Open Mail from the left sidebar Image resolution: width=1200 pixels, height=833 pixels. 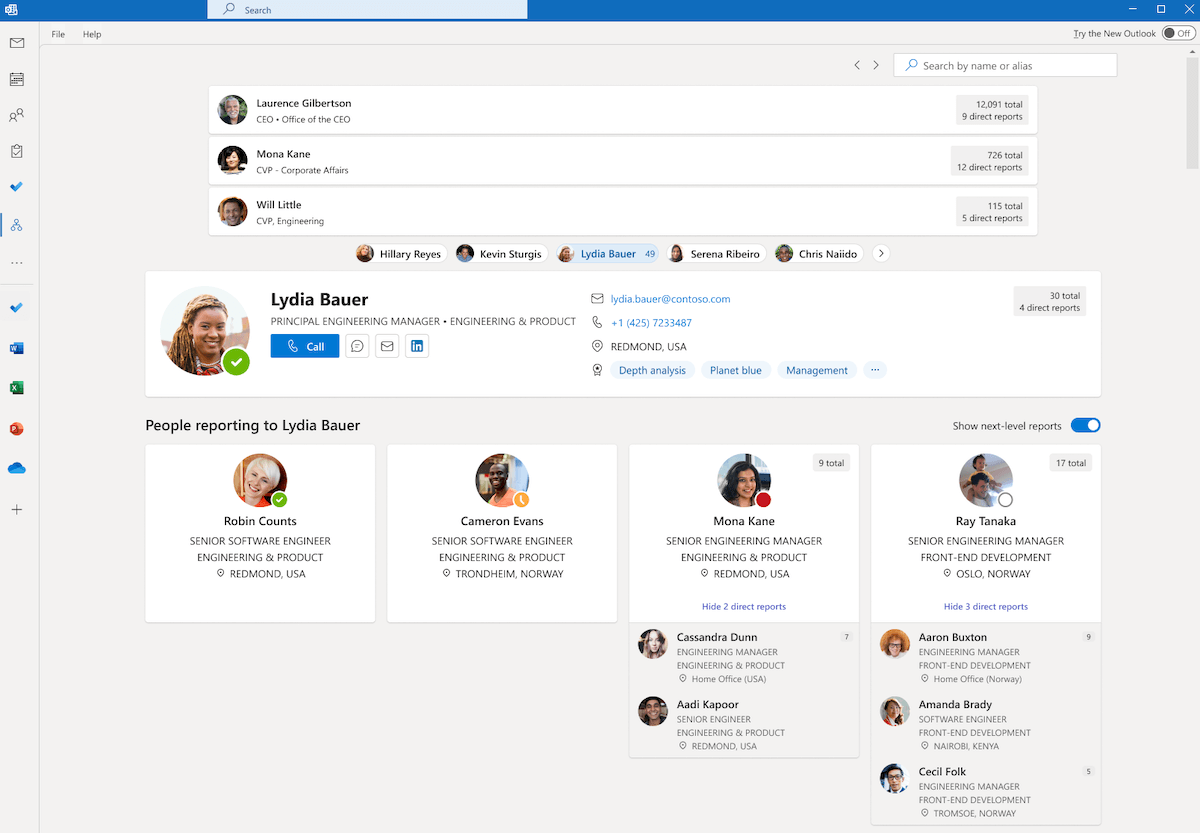pos(16,43)
